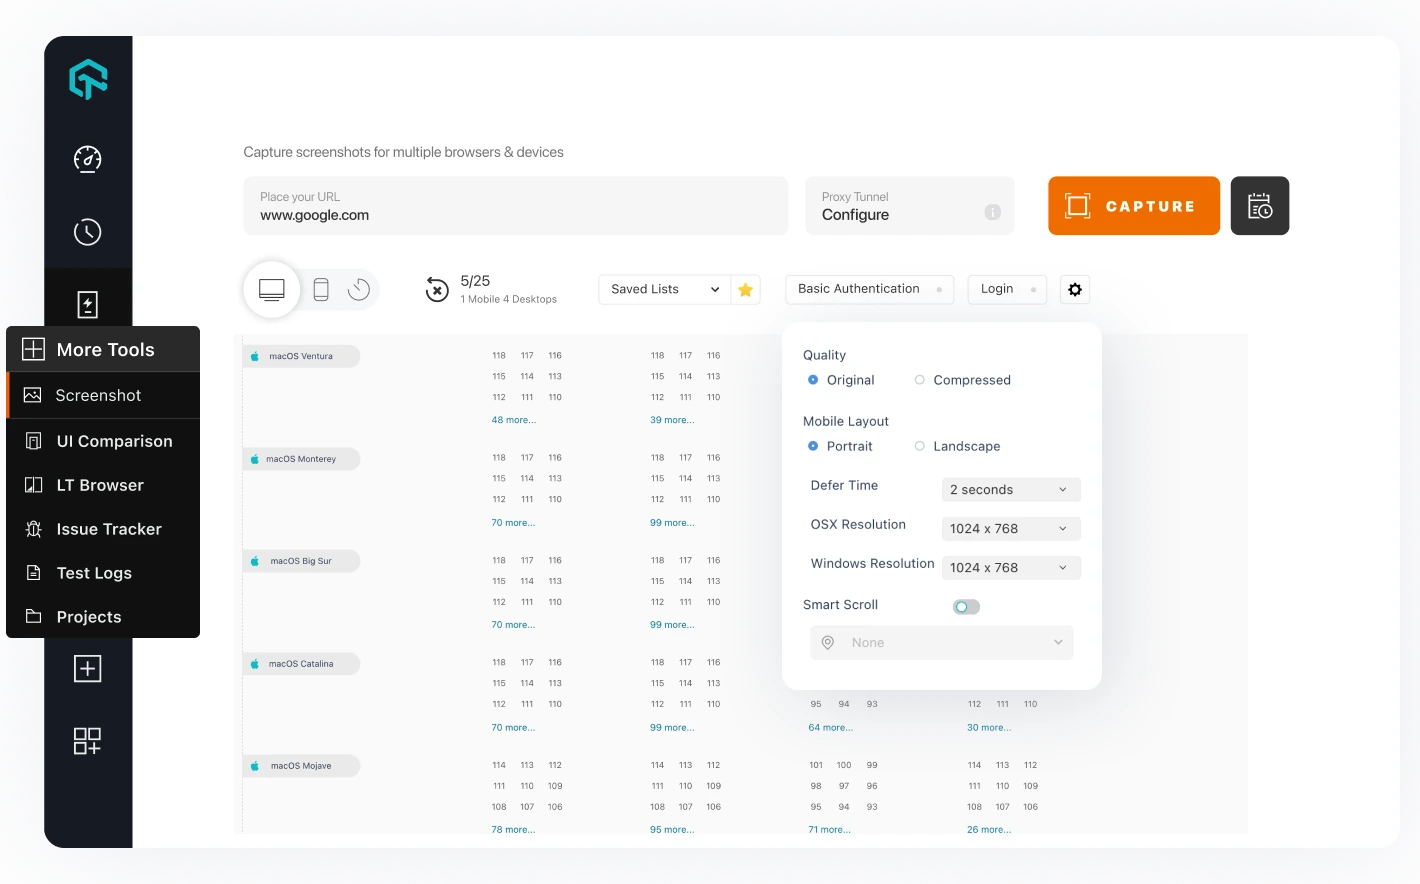Image resolution: width=1420 pixels, height=884 pixels.
Task: Open screenshot settings via the gear icon
Action: pos(1074,289)
